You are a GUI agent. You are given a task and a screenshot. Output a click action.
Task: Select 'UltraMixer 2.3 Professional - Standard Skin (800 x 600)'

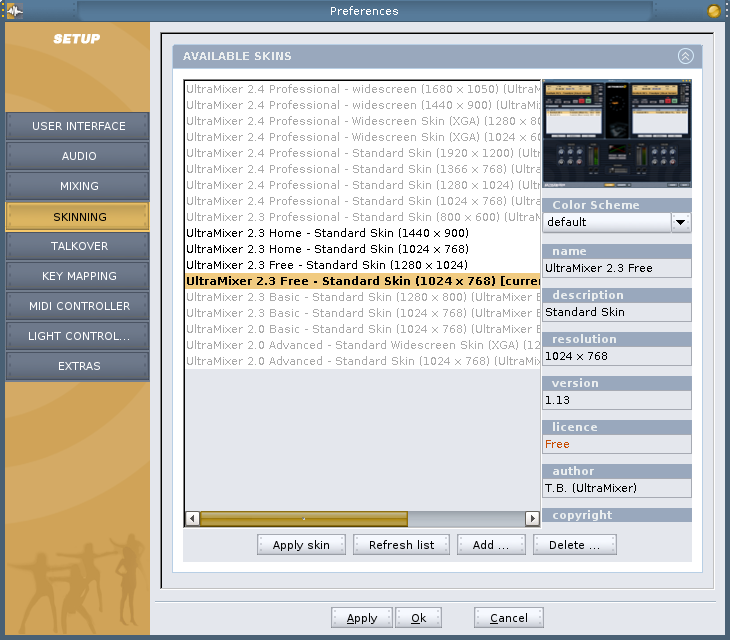click(362, 217)
